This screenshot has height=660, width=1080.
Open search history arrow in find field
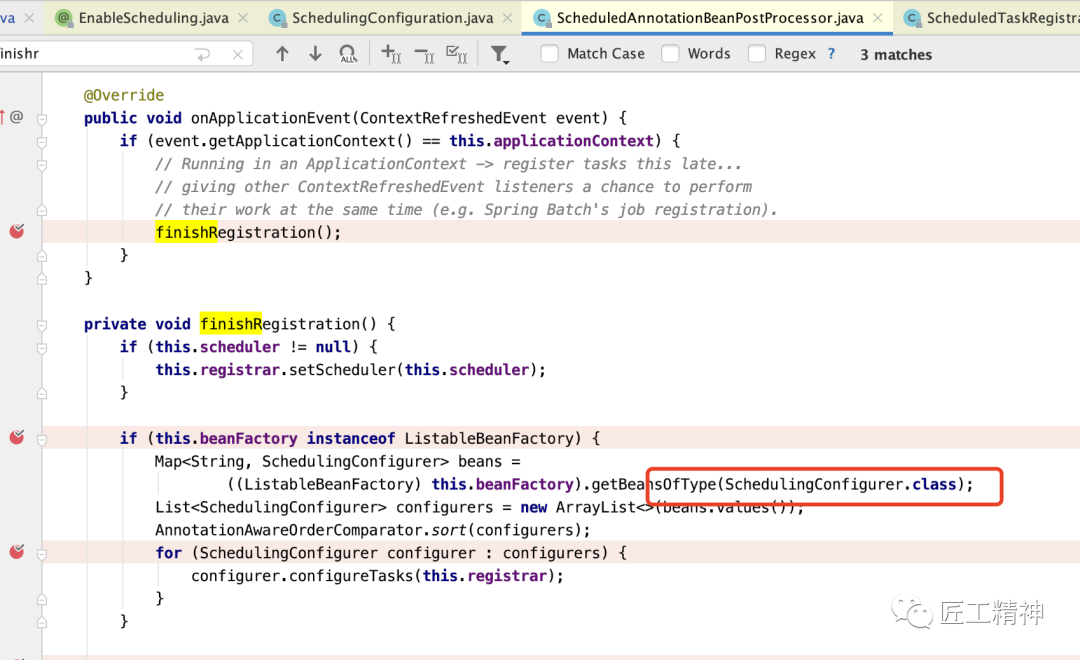tap(202, 54)
